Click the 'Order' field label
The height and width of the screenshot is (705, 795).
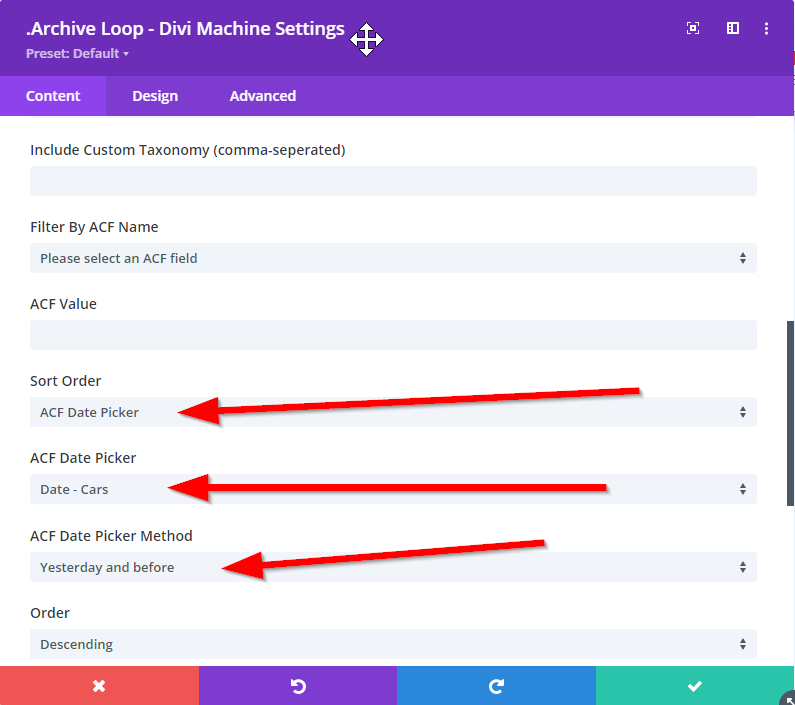coord(50,613)
